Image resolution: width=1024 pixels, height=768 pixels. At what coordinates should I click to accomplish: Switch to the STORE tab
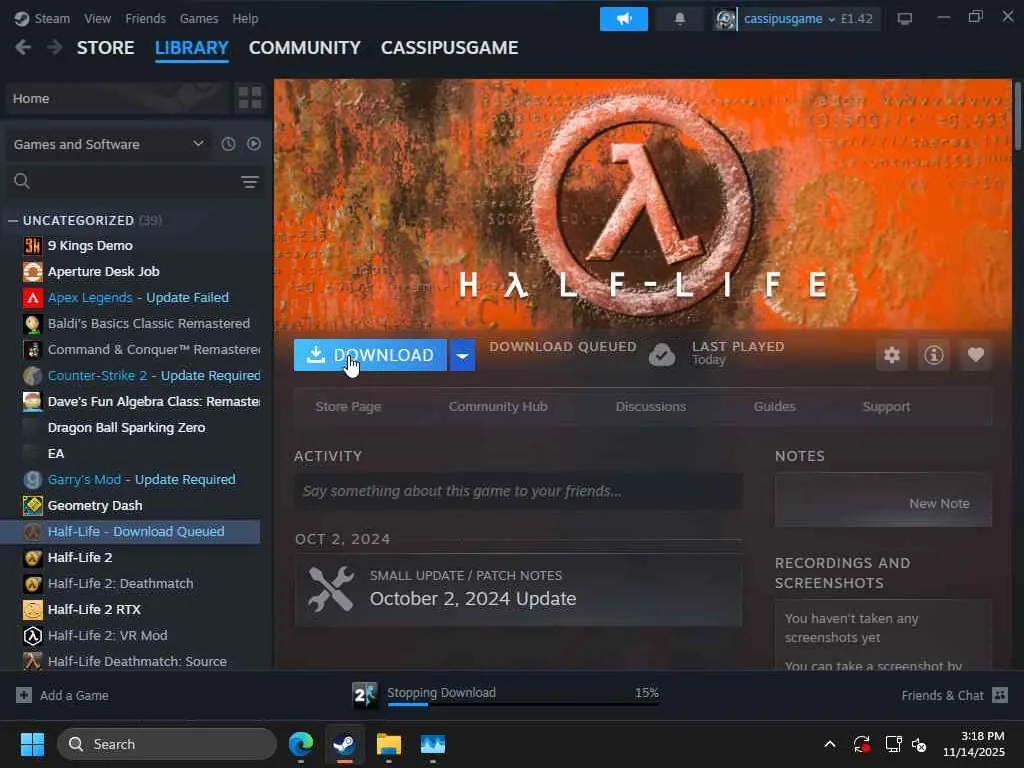105,48
